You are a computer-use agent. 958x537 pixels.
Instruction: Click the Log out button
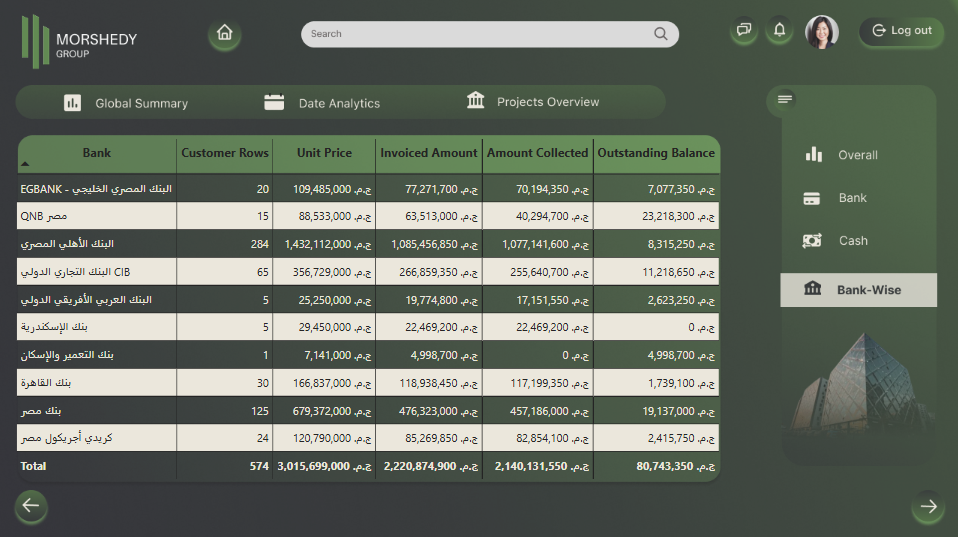point(901,31)
